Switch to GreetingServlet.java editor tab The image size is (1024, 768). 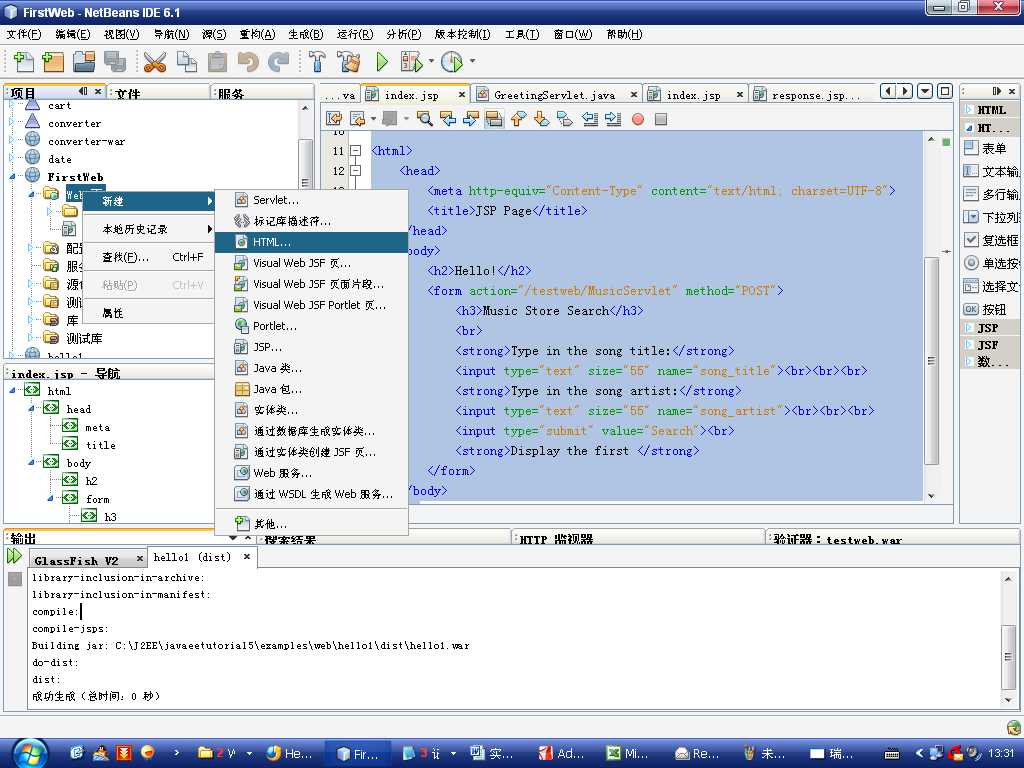coord(554,95)
